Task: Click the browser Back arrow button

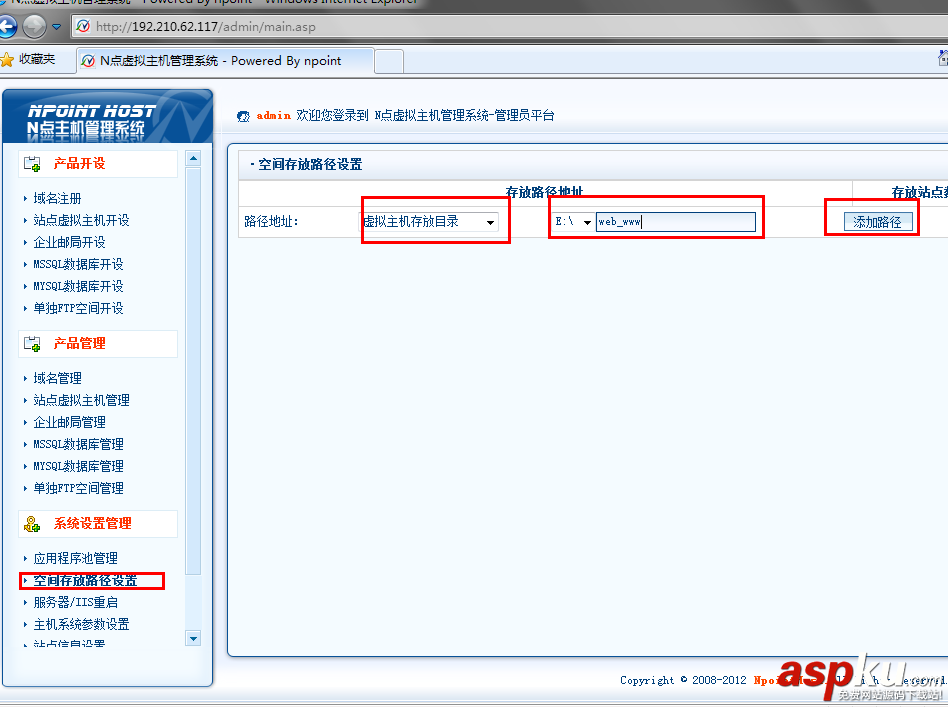Action: click(x=7, y=27)
